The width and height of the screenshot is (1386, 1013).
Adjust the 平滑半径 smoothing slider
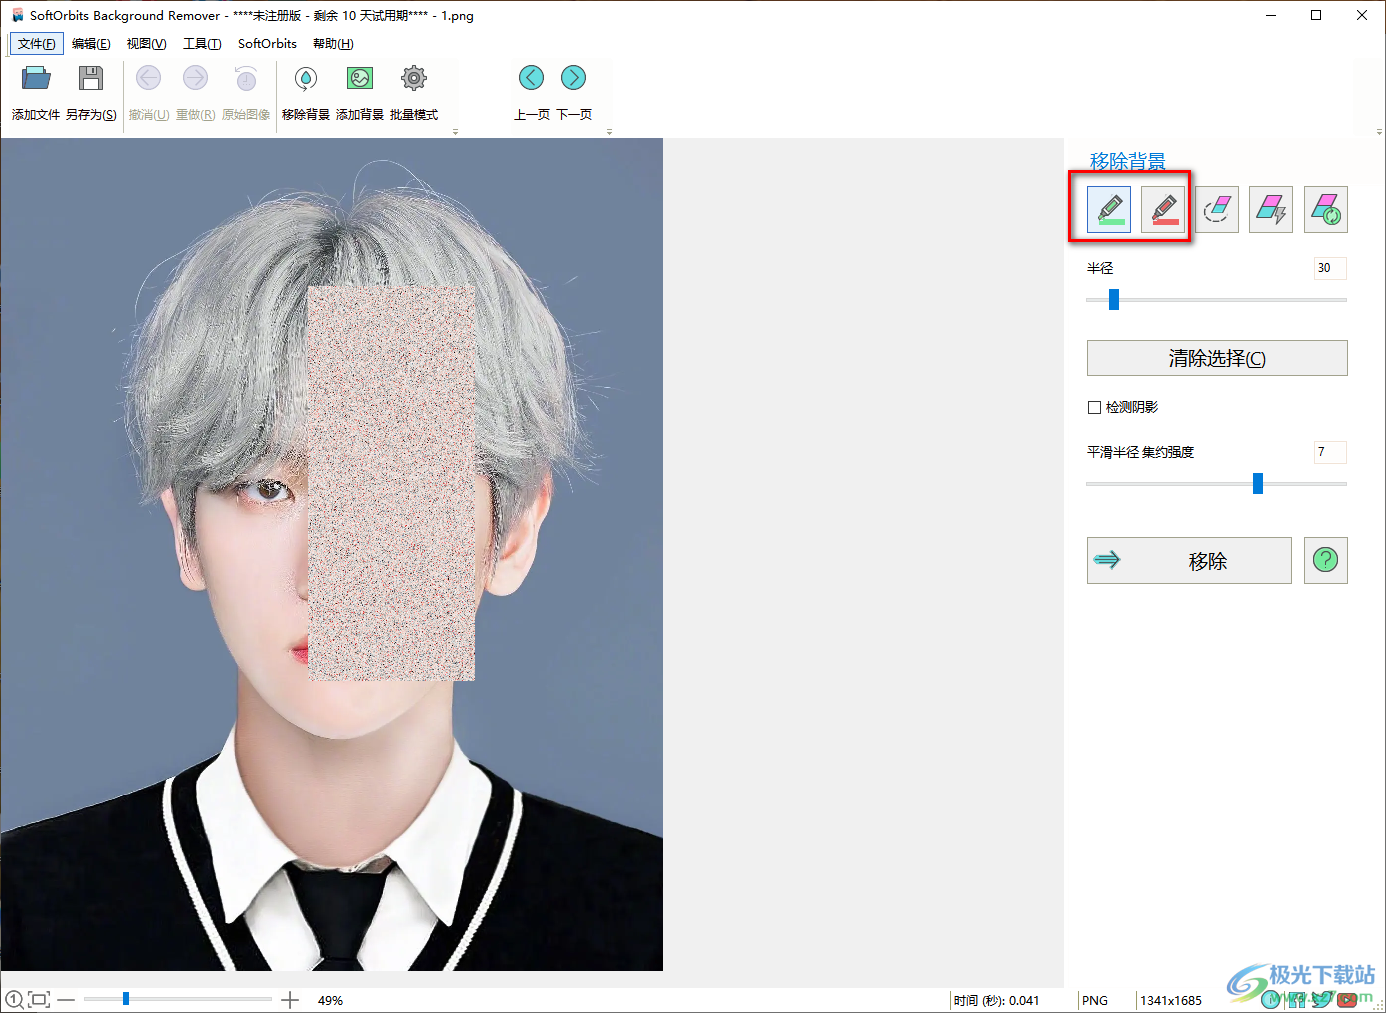(x=1258, y=484)
